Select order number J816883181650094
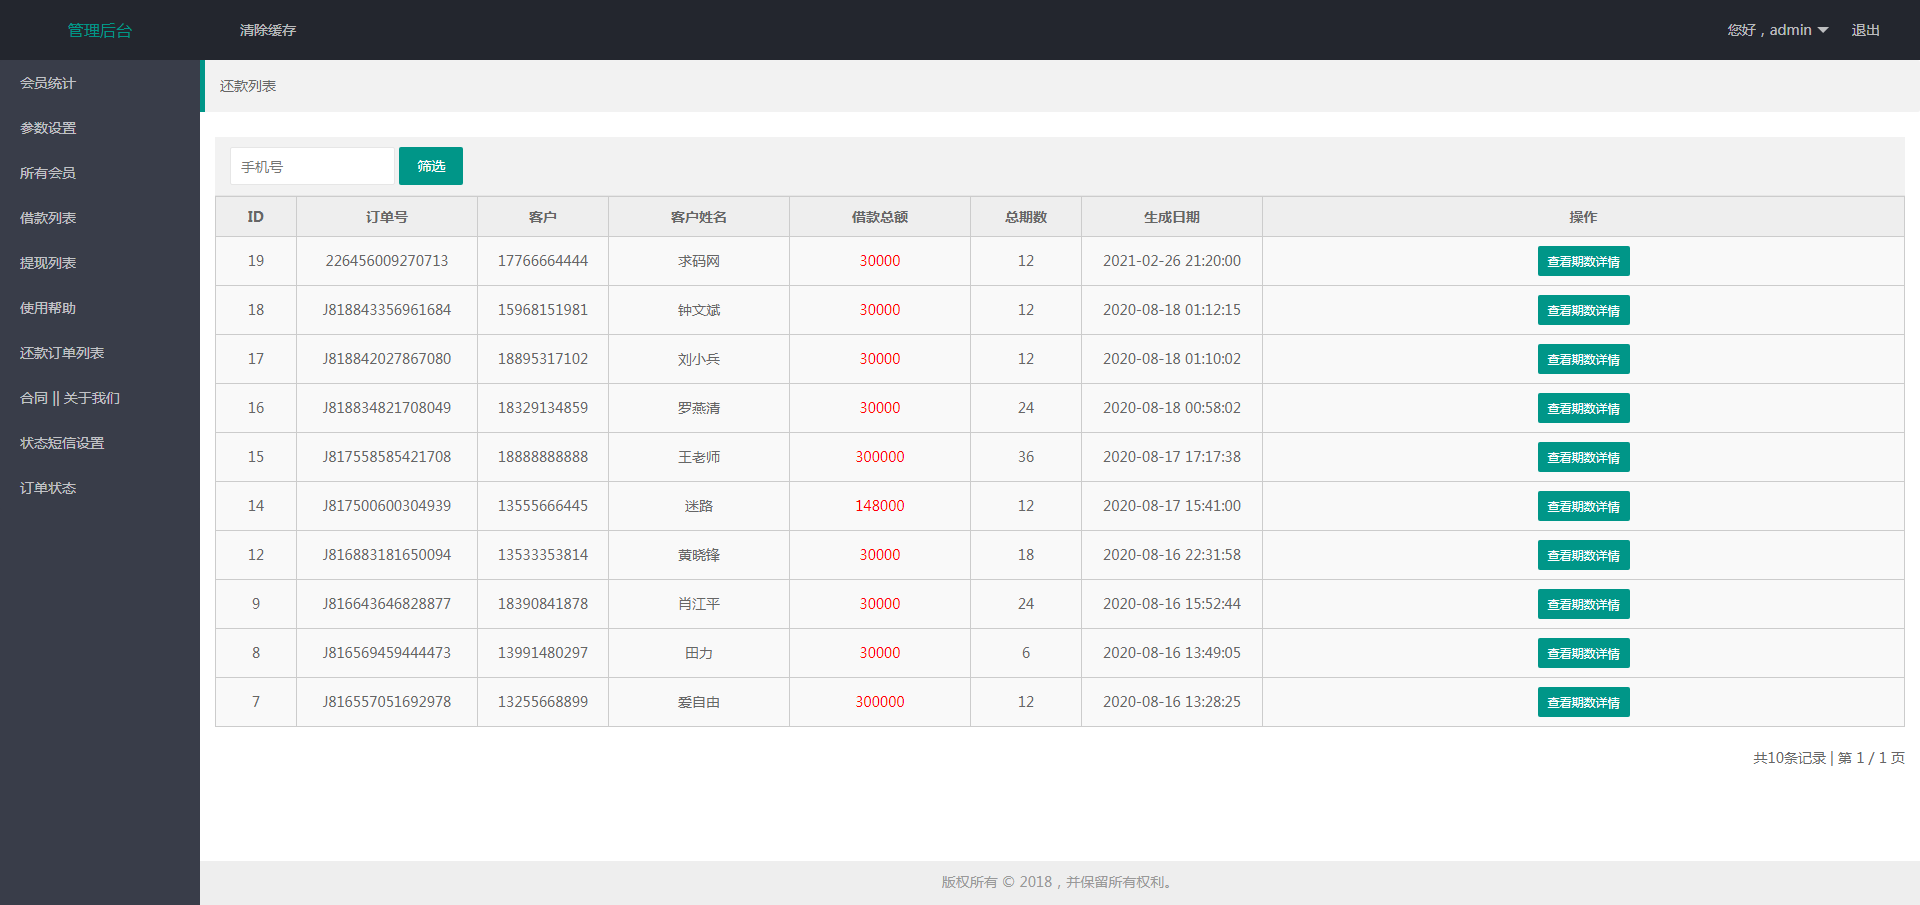The height and width of the screenshot is (905, 1920). point(387,555)
